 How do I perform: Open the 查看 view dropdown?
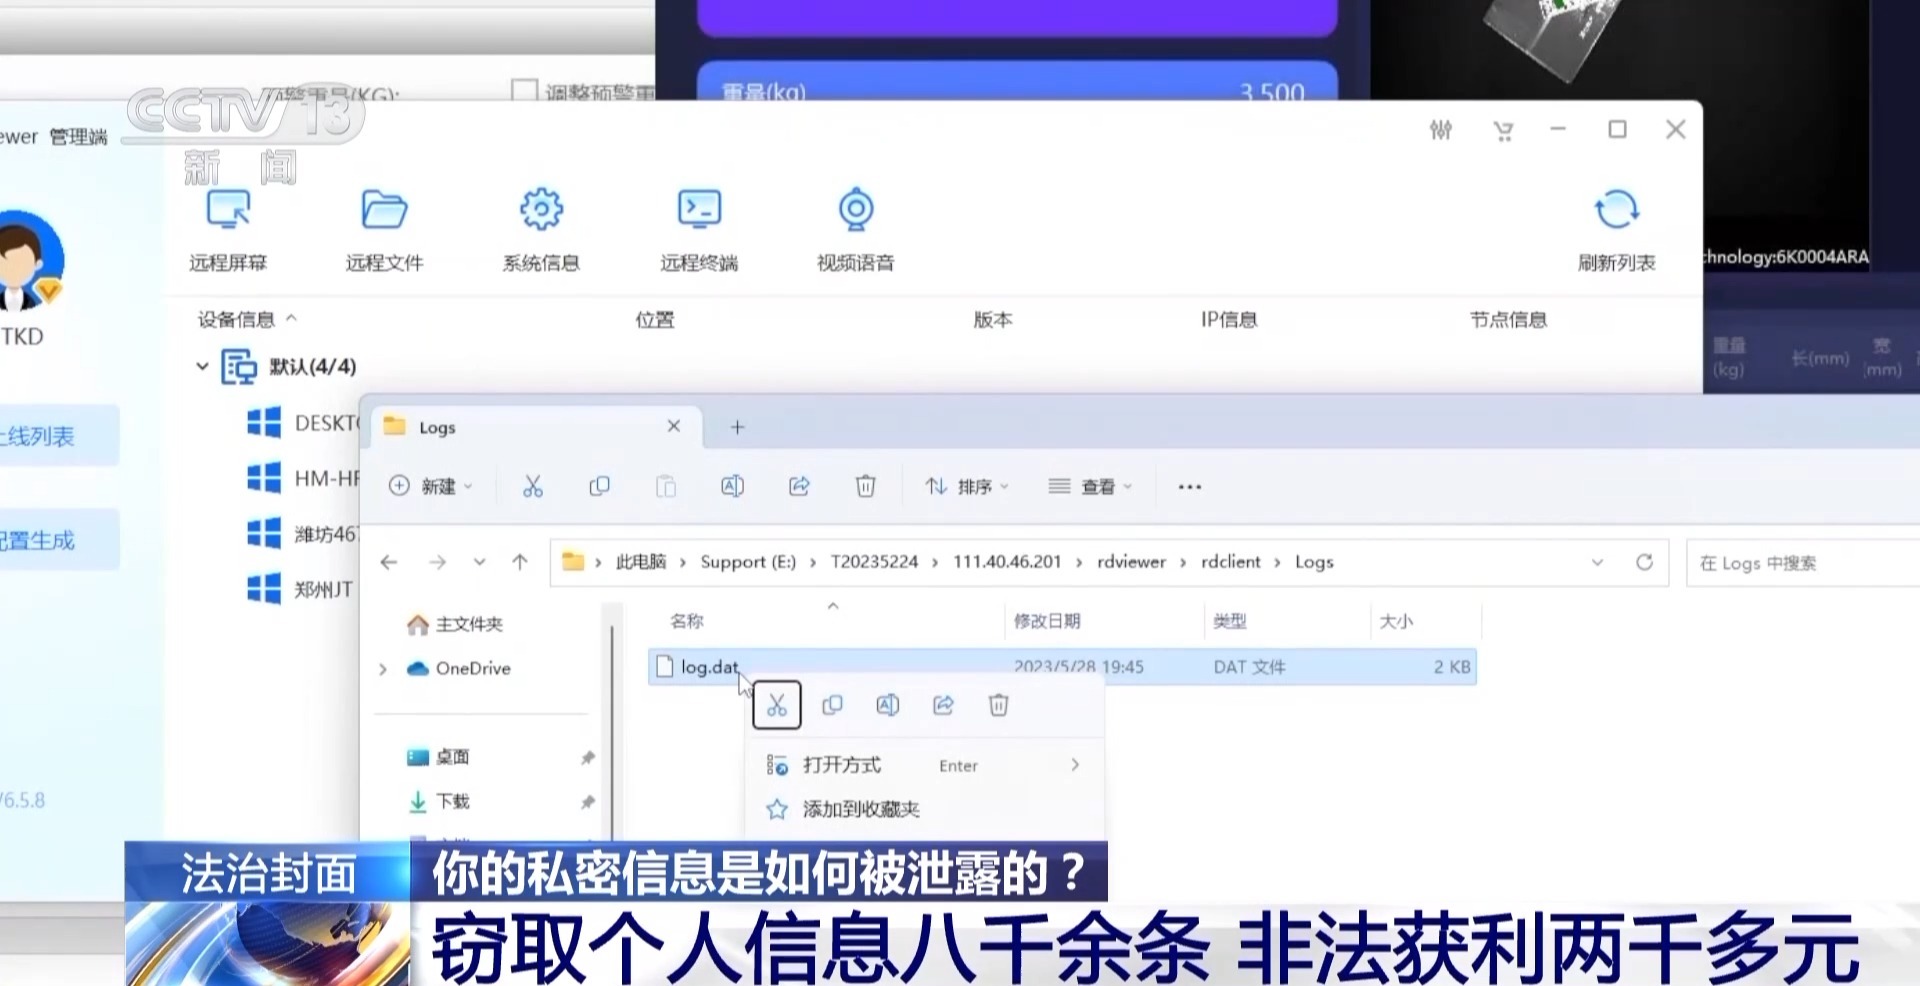(x=1091, y=487)
